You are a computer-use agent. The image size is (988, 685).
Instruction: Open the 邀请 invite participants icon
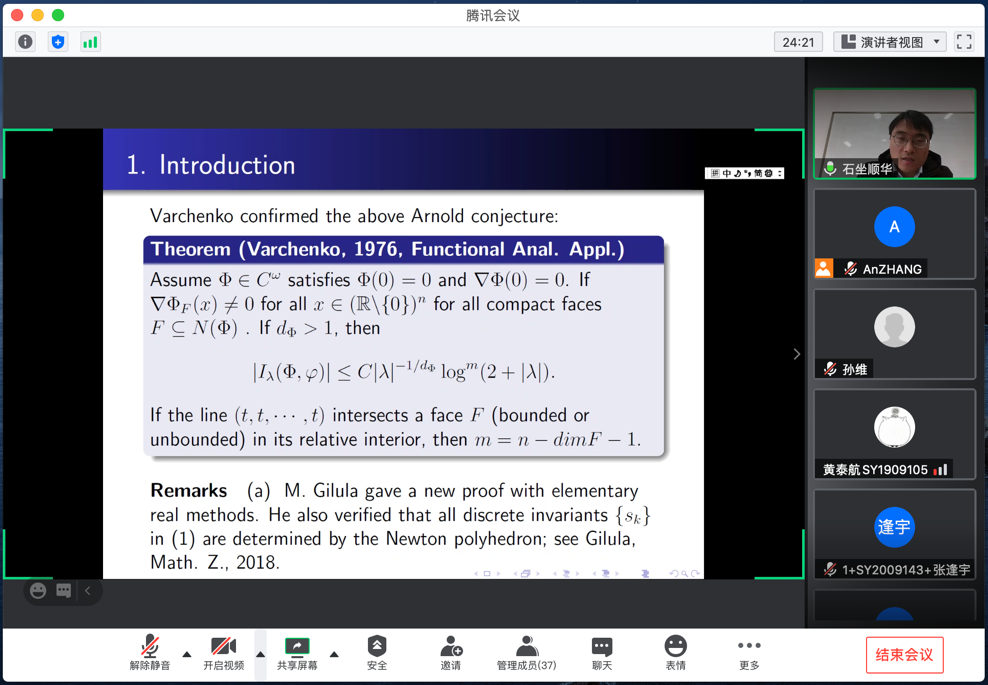pyautogui.click(x=451, y=653)
